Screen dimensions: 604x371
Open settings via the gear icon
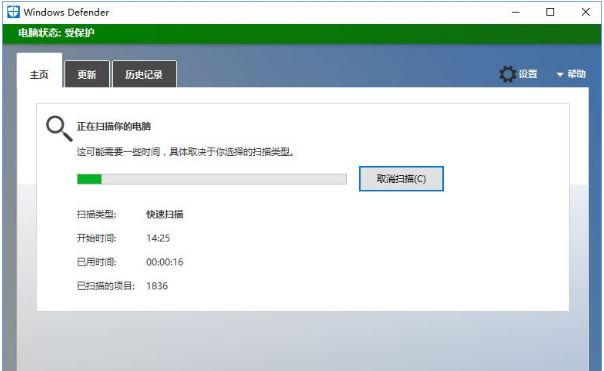[x=507, y=74]
